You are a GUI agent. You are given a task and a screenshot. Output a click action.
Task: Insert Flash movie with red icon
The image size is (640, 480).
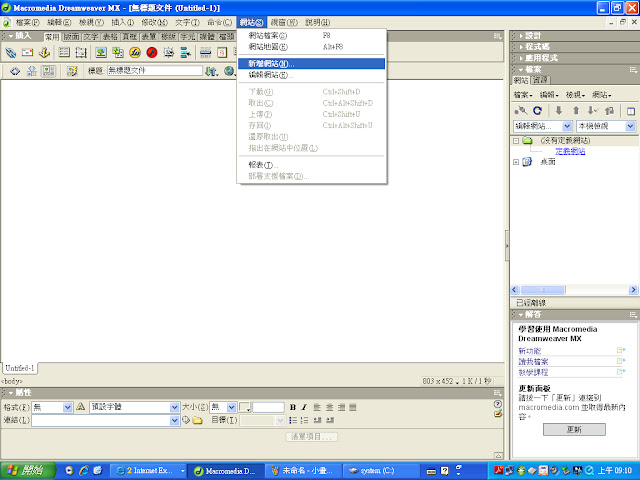click(x=152, y=52)
